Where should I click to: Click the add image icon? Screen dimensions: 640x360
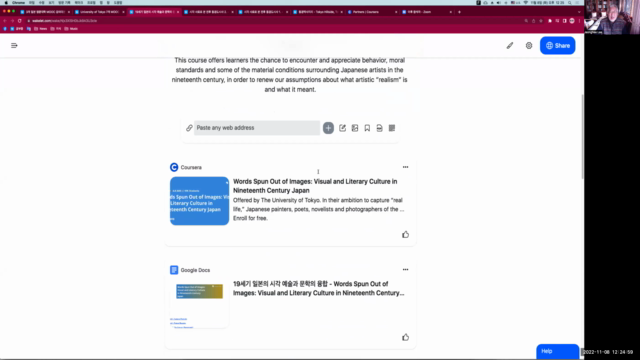click(x=355, y=128)
